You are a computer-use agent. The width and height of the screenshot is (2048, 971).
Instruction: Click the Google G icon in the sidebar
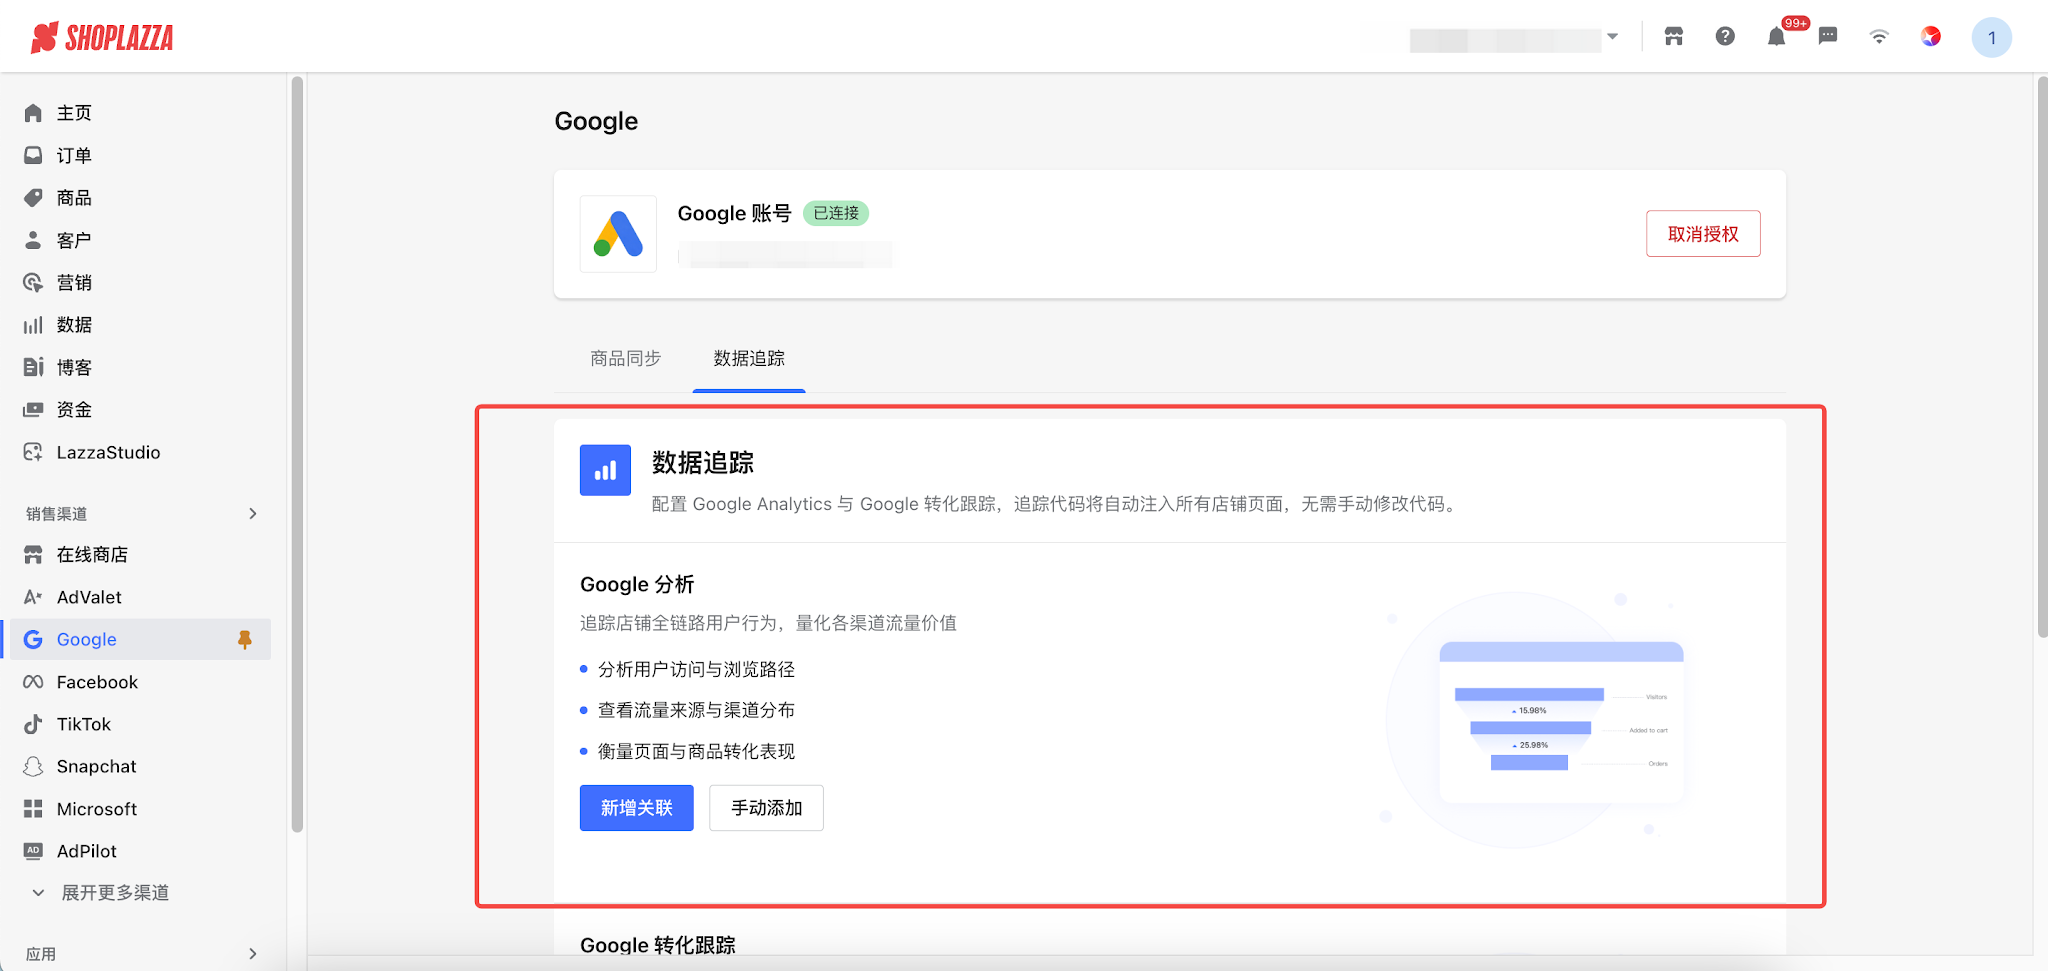coord(33,640)
